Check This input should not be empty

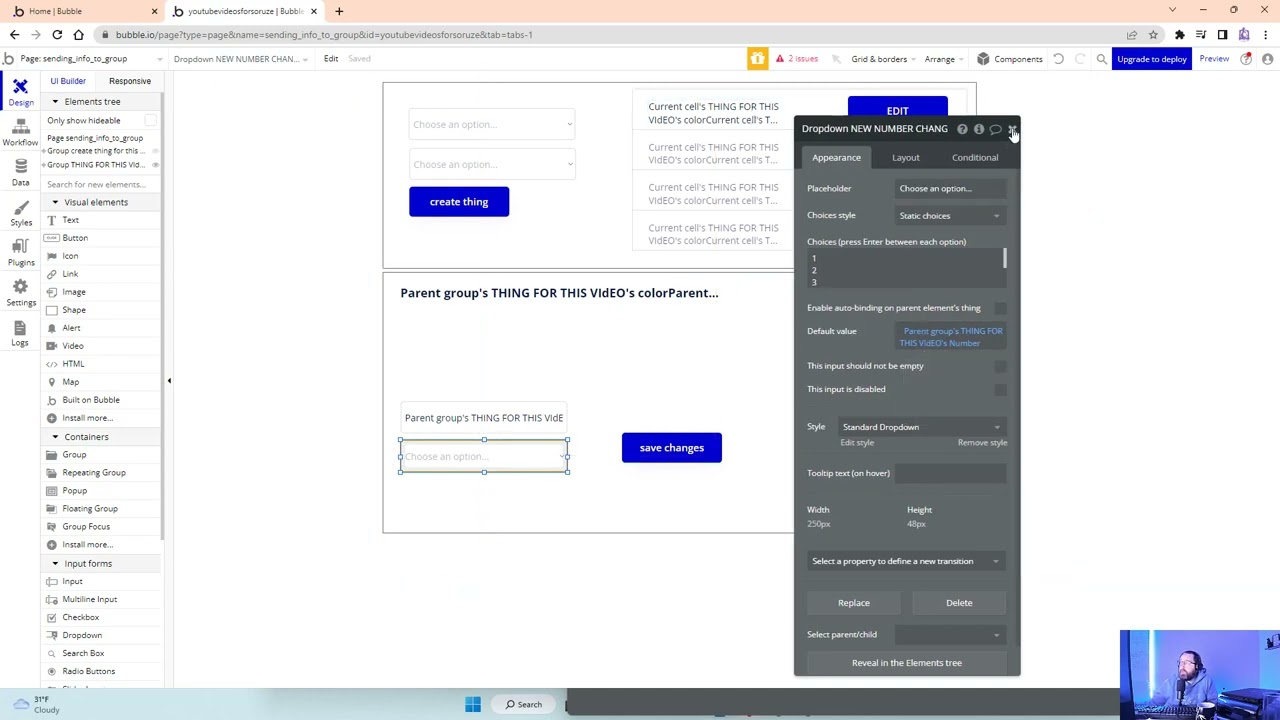1000,366
